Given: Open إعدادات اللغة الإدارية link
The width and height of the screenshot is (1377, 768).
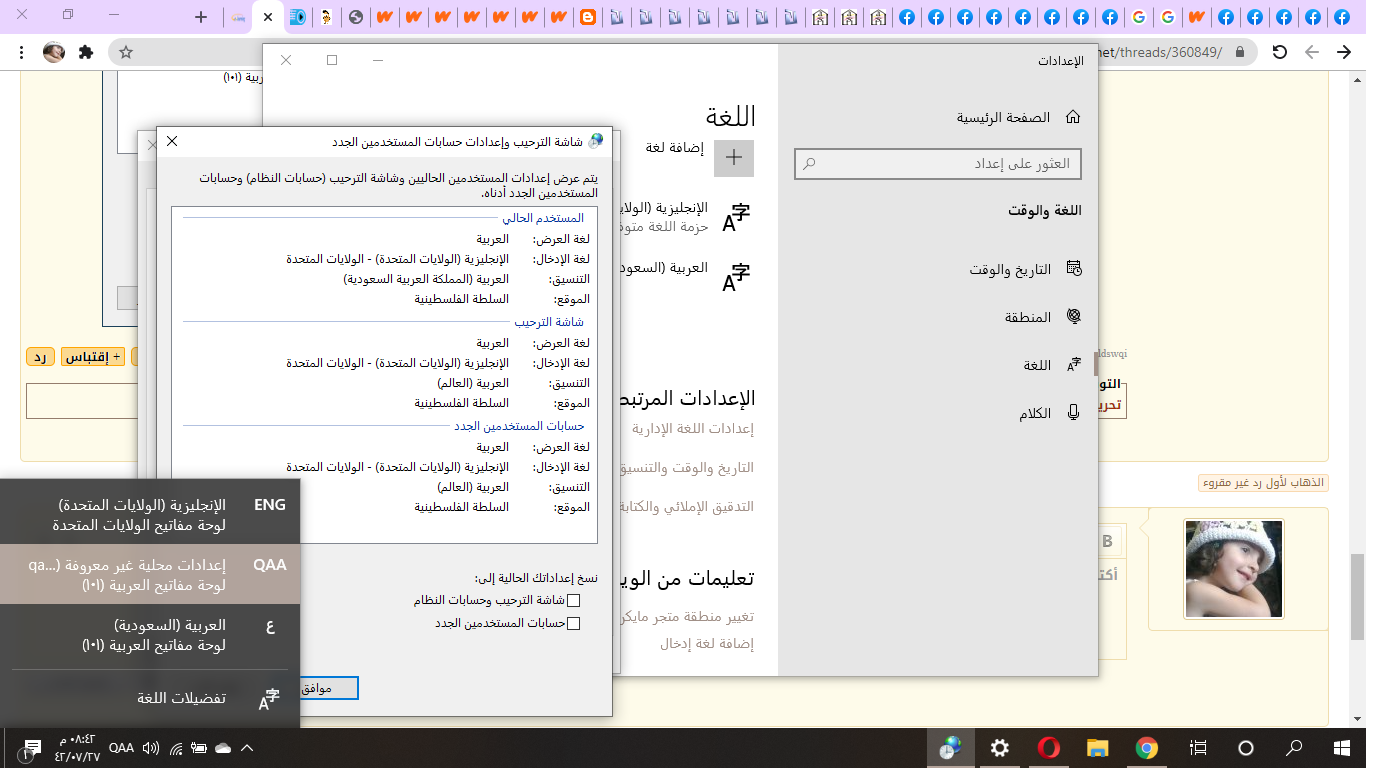Looking at the screenshot, I should coord(692,428).
